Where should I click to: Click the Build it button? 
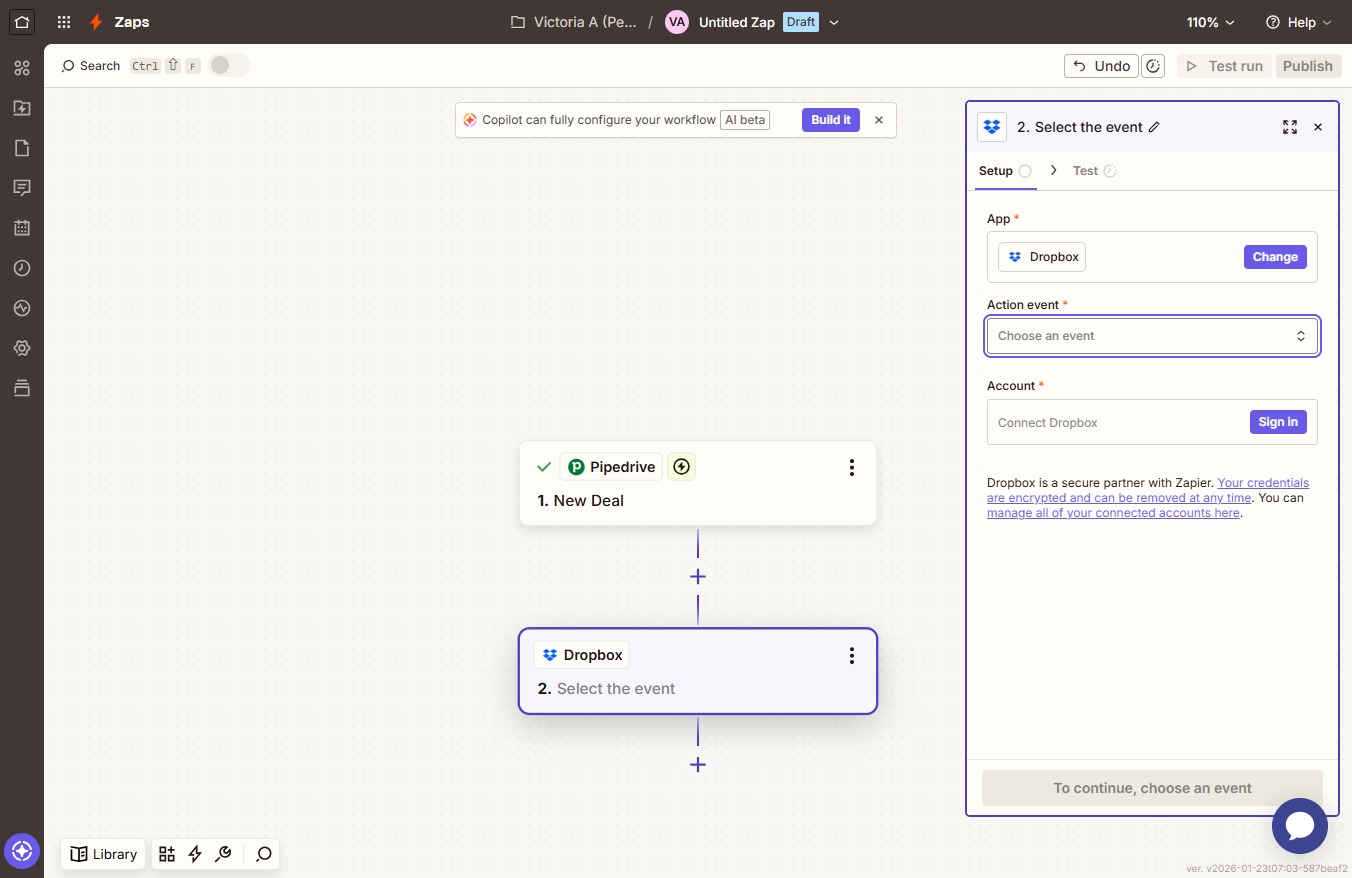point(831,120)
